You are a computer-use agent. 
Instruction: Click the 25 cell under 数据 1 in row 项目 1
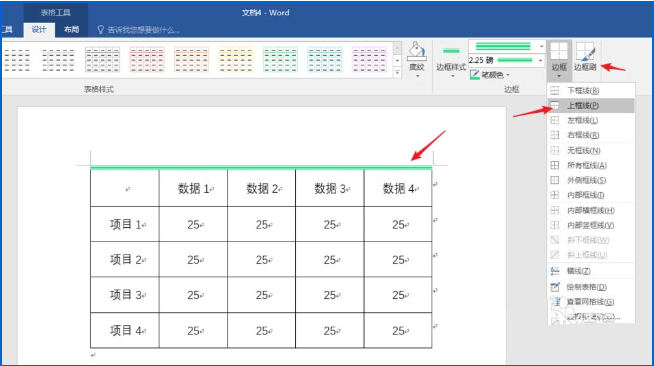193,225
